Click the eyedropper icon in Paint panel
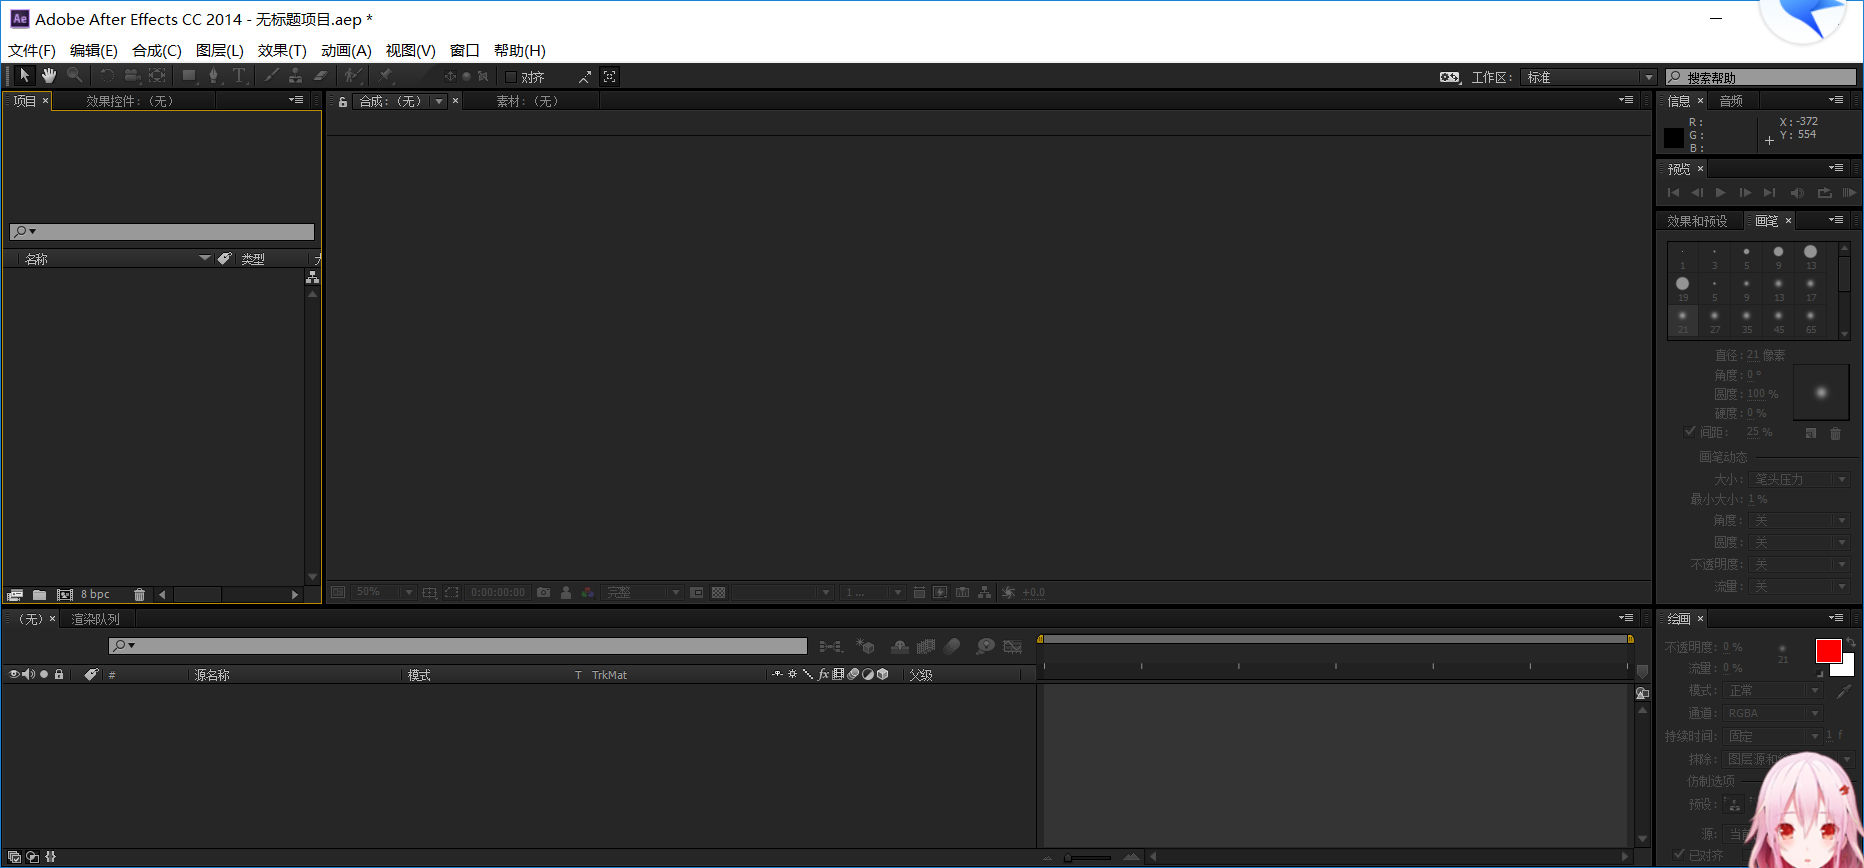The width and height of the screenshot is (1864, 868). pyautogui.click(x=1844, y=691)
